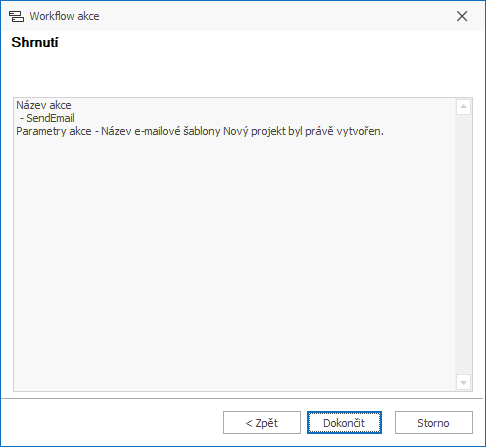The width and height of the screenshot is (486, 447).
Task: Cancel the wizard with Storno
Action: 434,423
